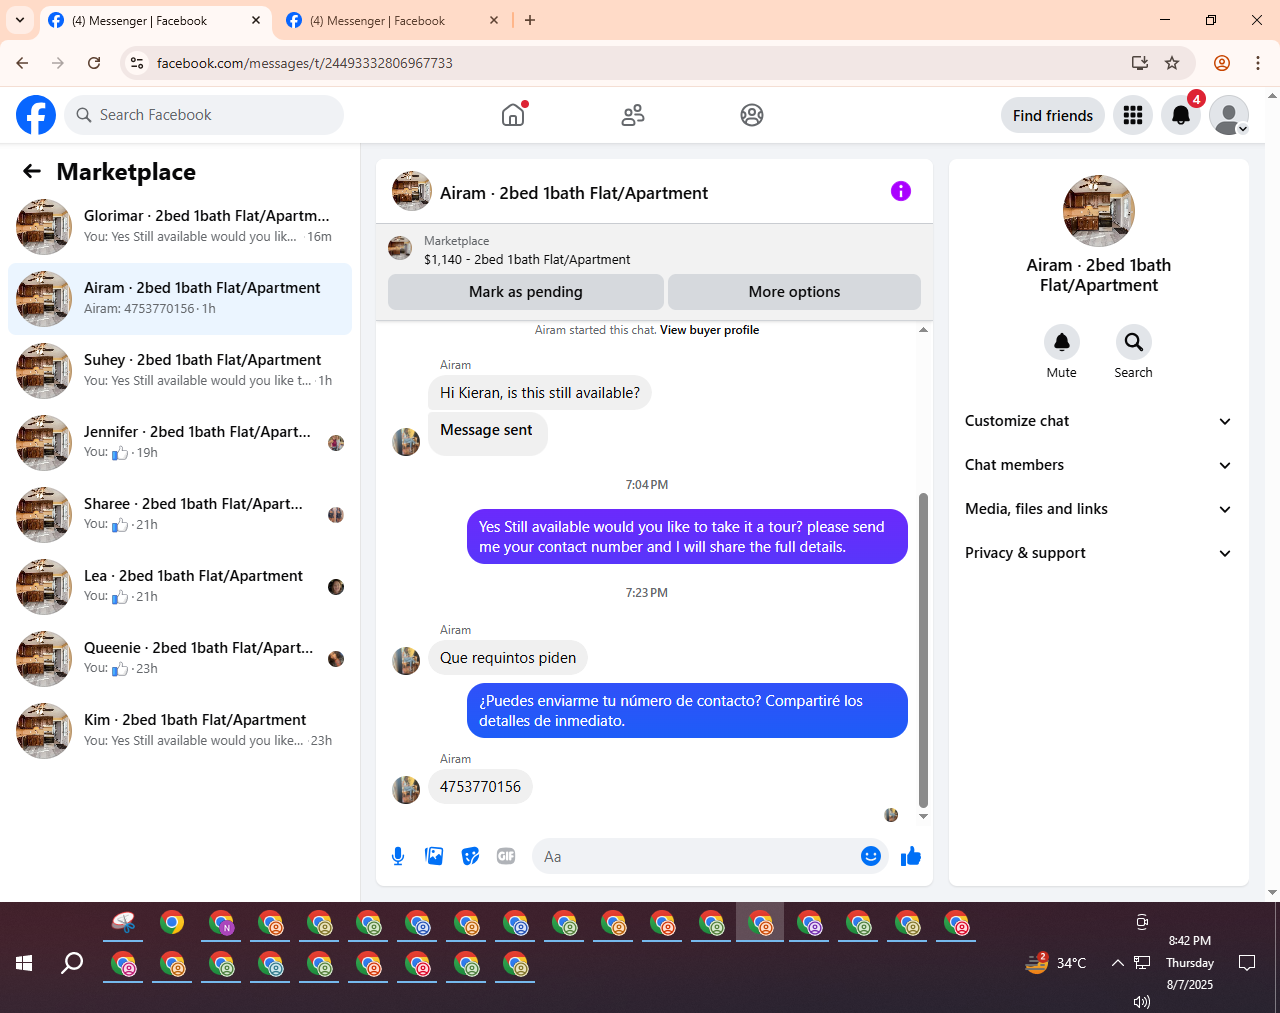Go forward in browser history

click(58, 63)
